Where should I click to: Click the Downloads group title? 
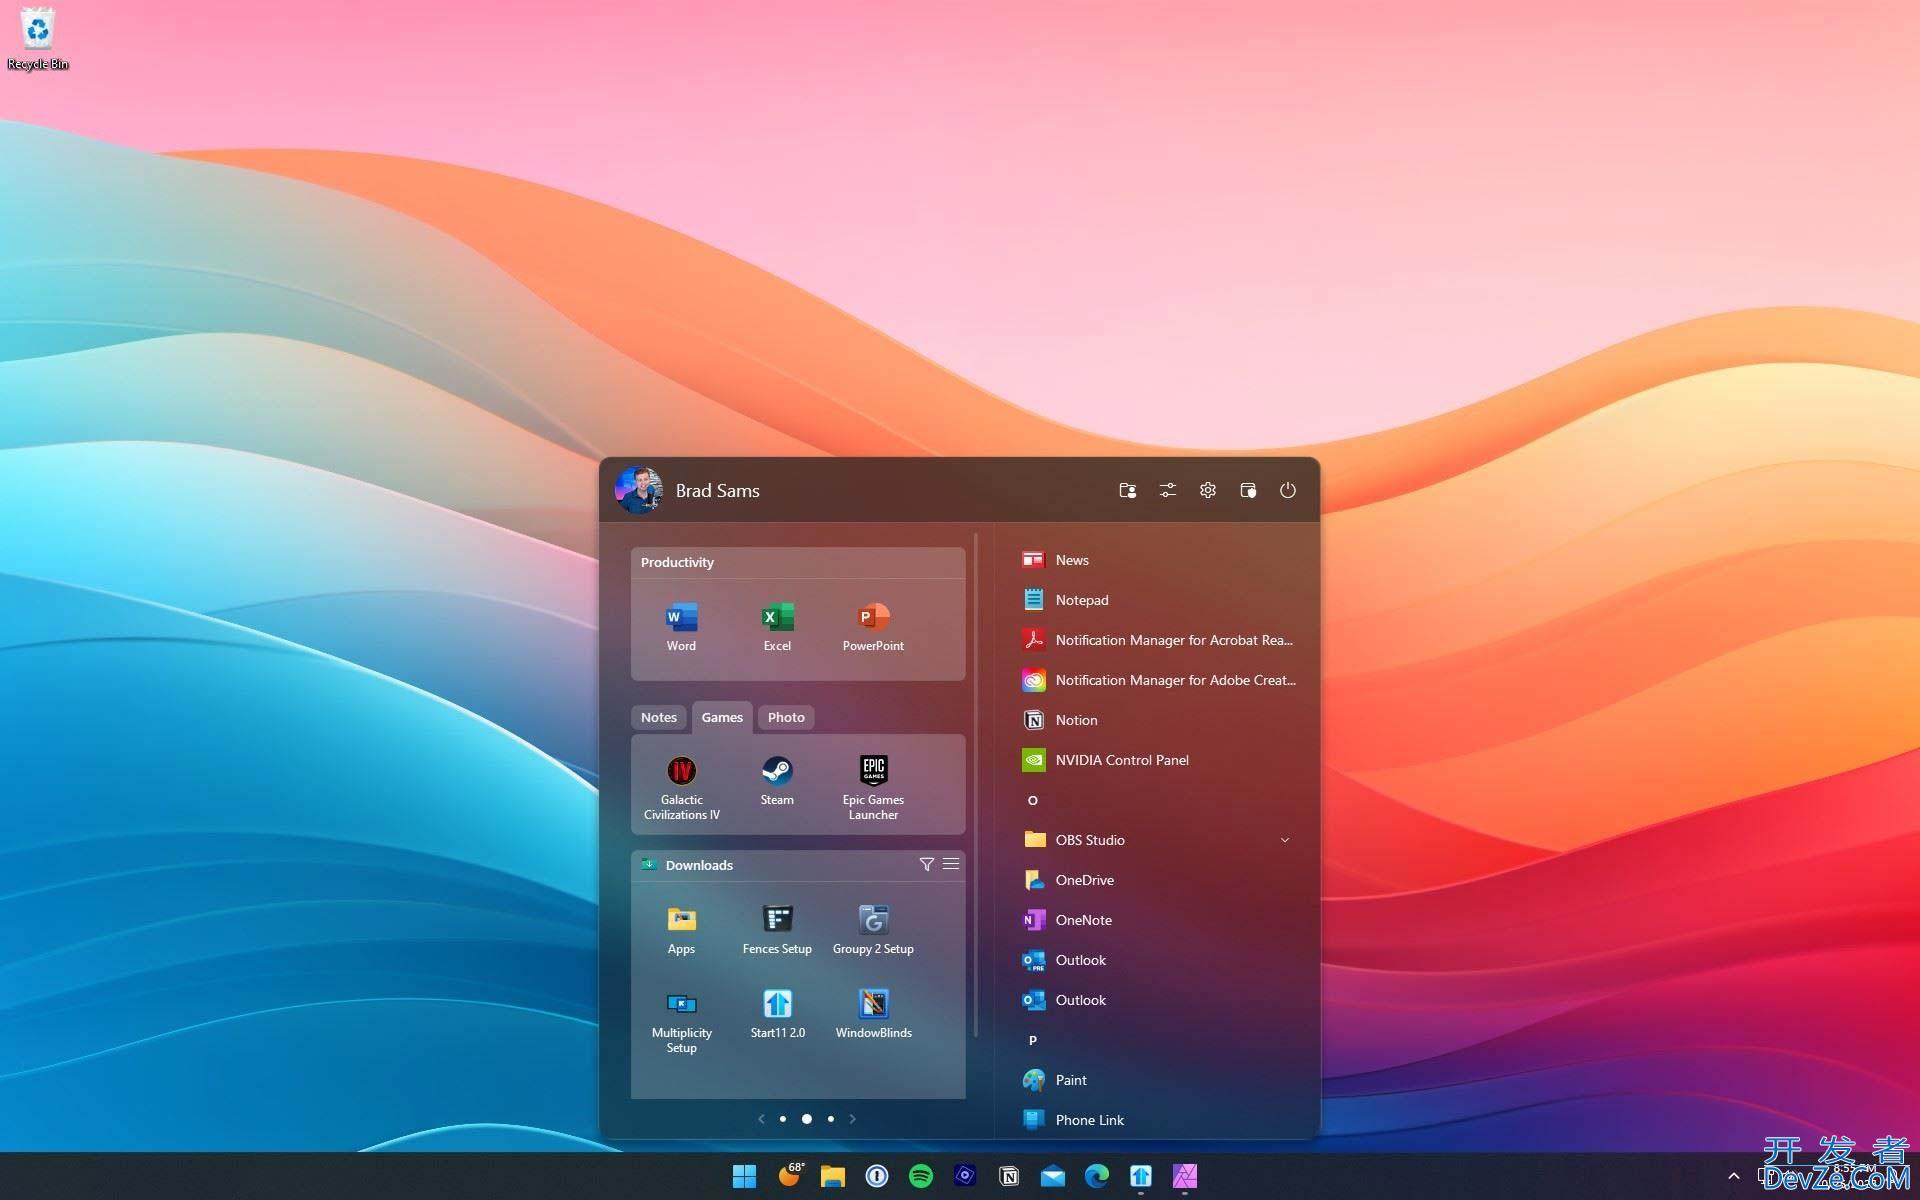(x=699, y=865)
